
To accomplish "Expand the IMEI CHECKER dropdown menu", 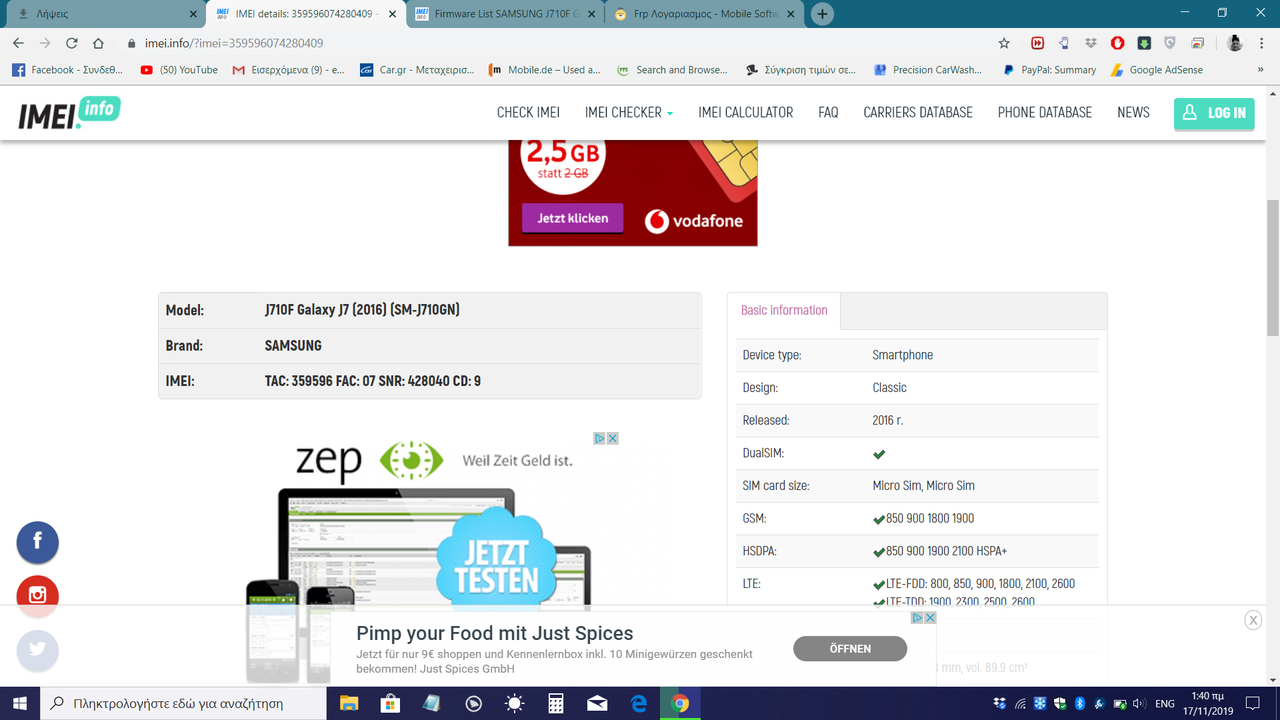I will tap(629, 112).
